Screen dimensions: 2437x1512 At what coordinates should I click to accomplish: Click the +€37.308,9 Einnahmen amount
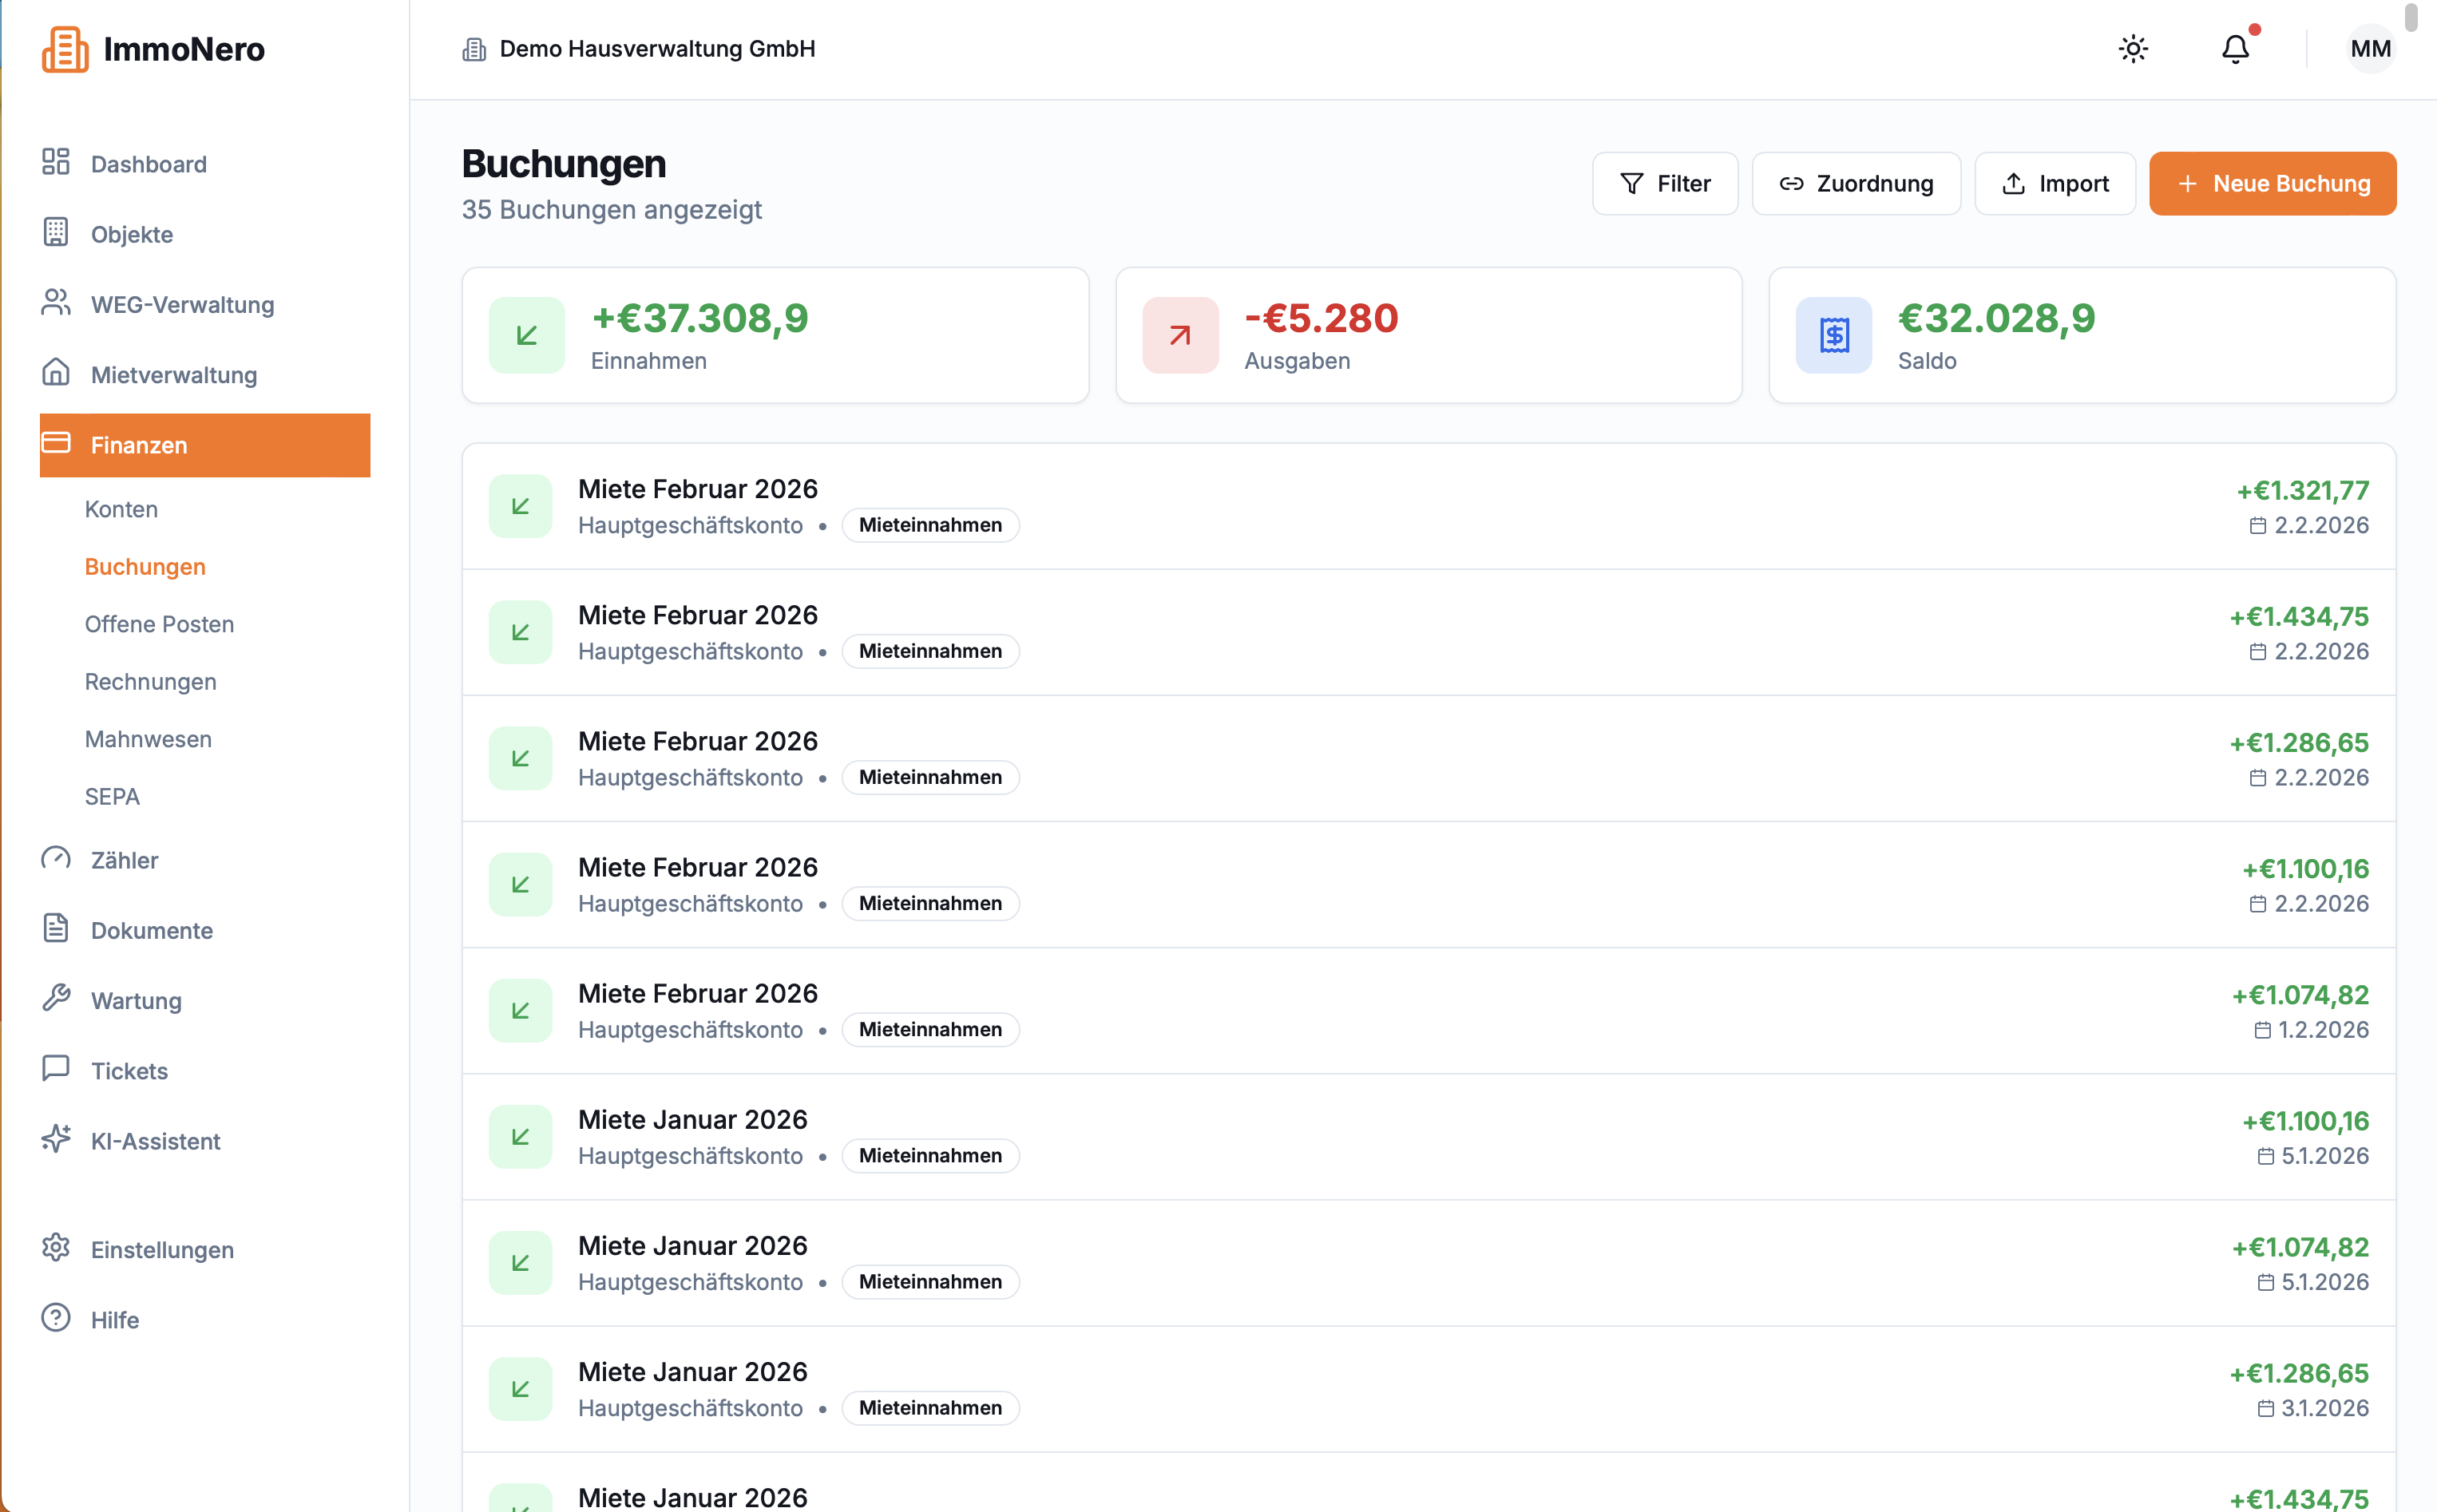700,318
